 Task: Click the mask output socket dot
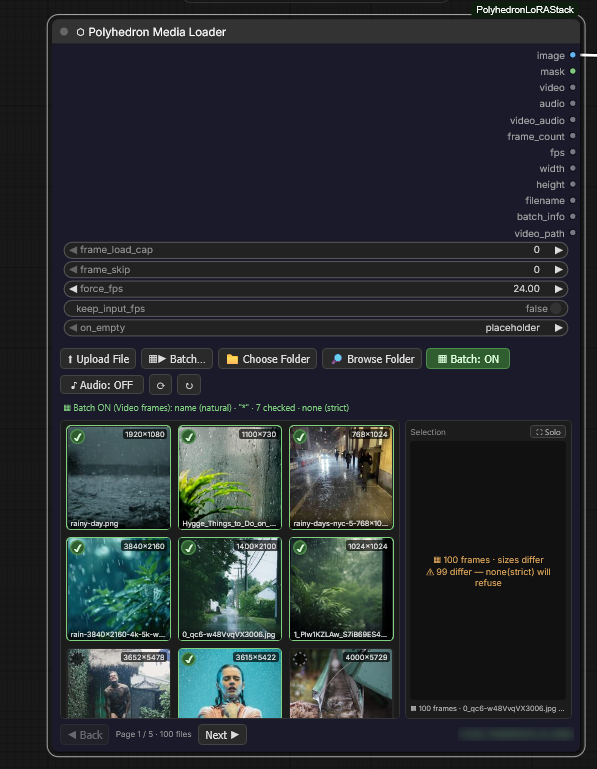click(572, 72)
